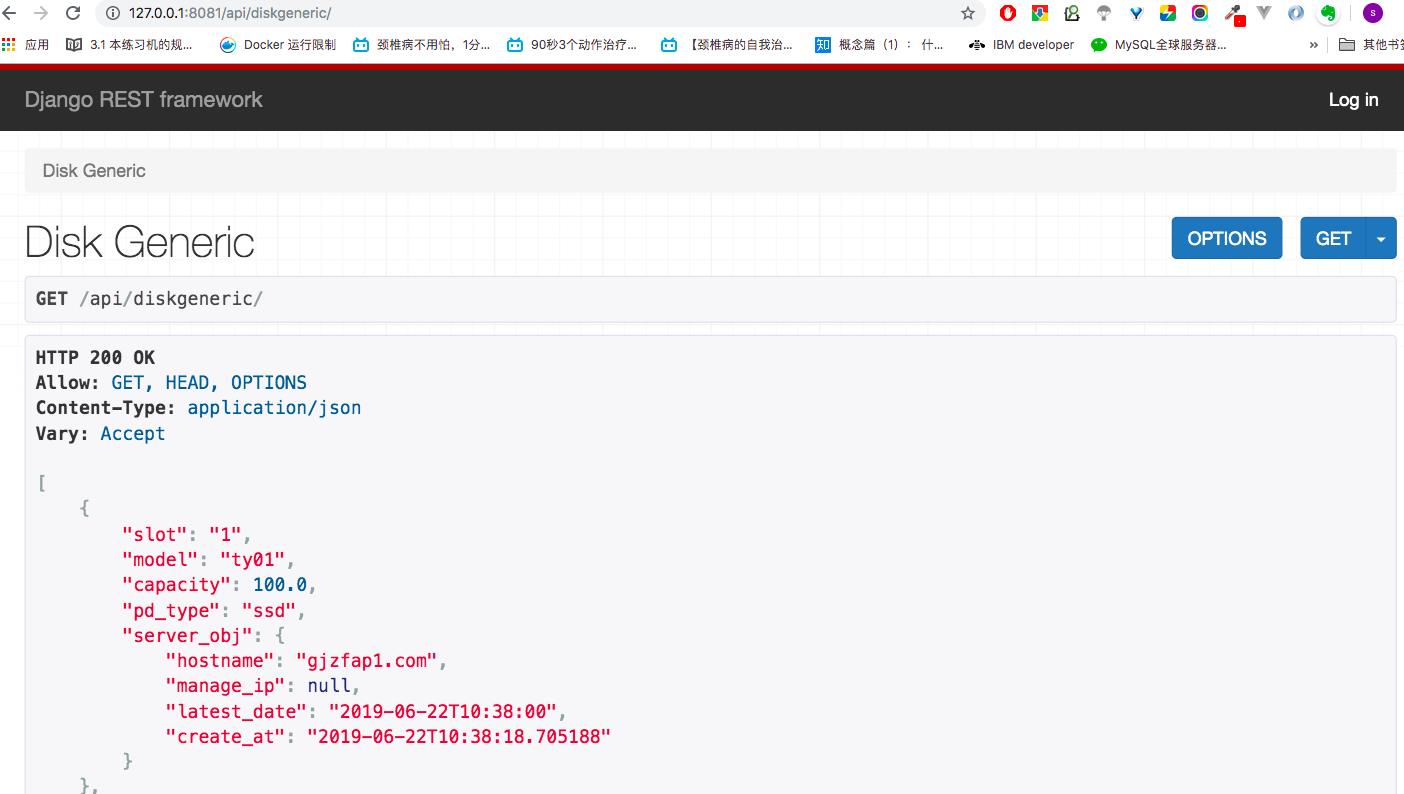
Task: Open the red stop-hand adblock extension
Action: click(x=1008, y=13)
